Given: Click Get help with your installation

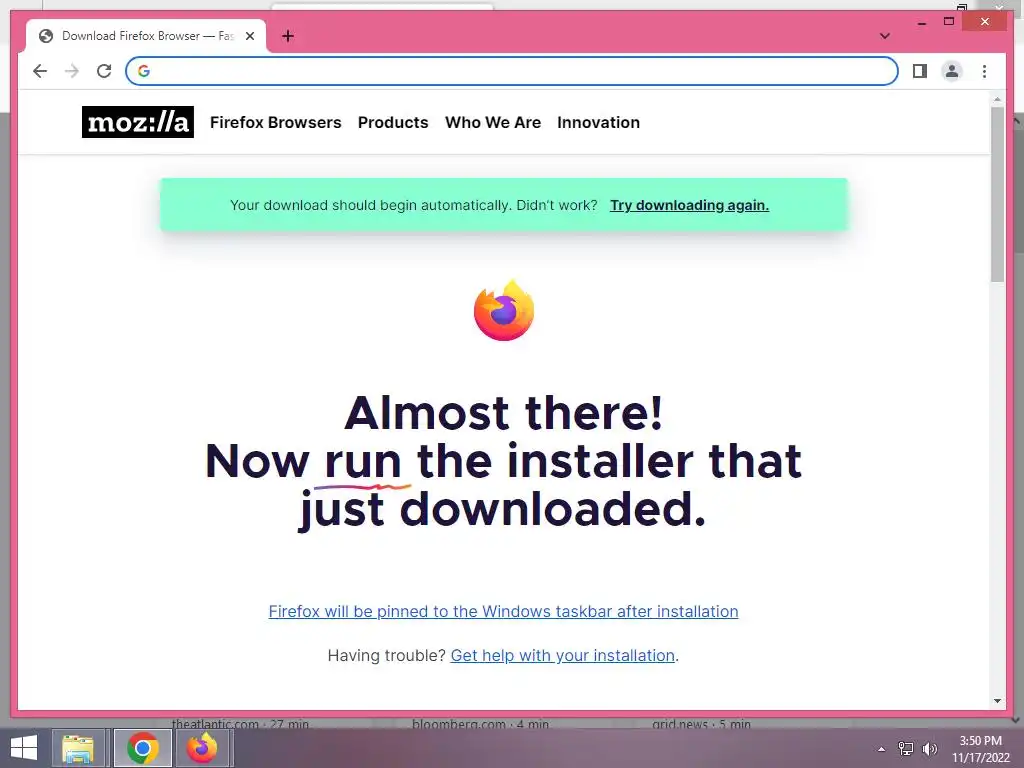Looking at the screenshot, I should pos(562,655).
